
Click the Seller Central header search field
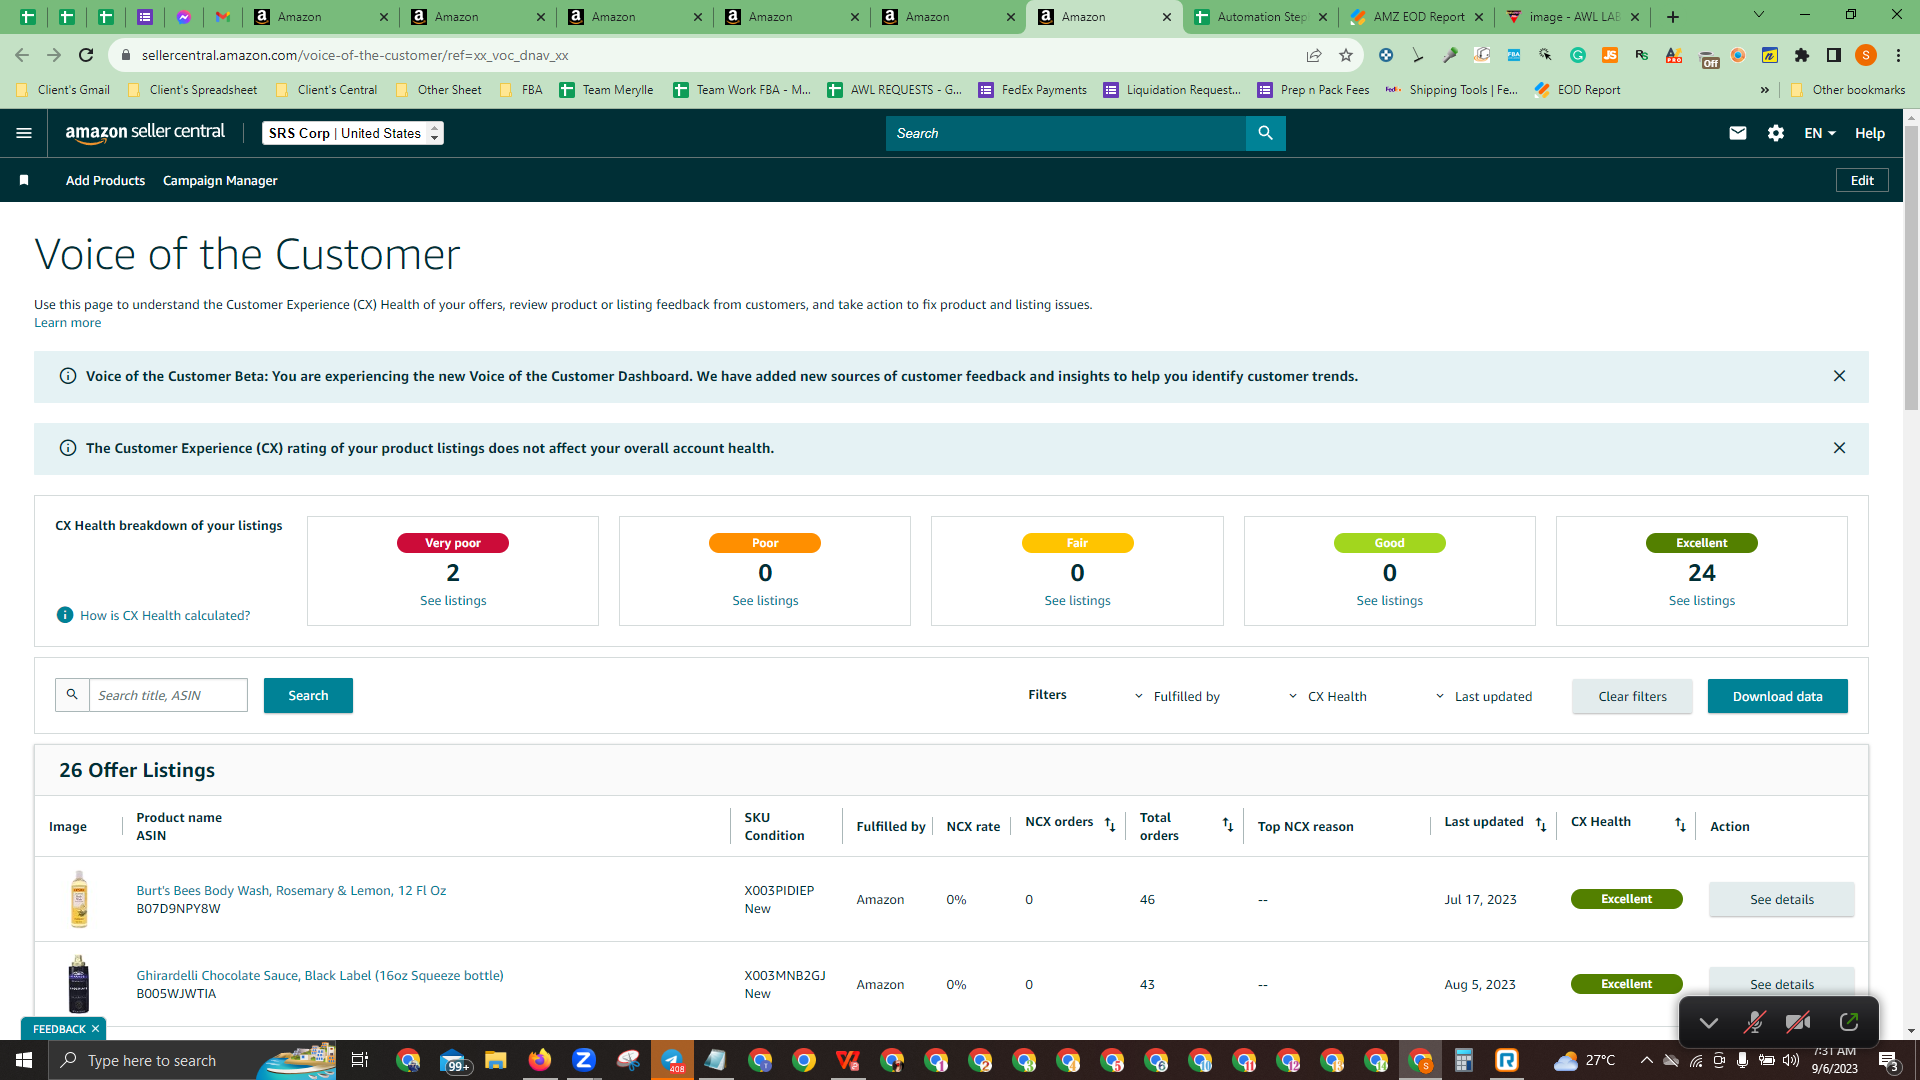tap(1066, 133)
